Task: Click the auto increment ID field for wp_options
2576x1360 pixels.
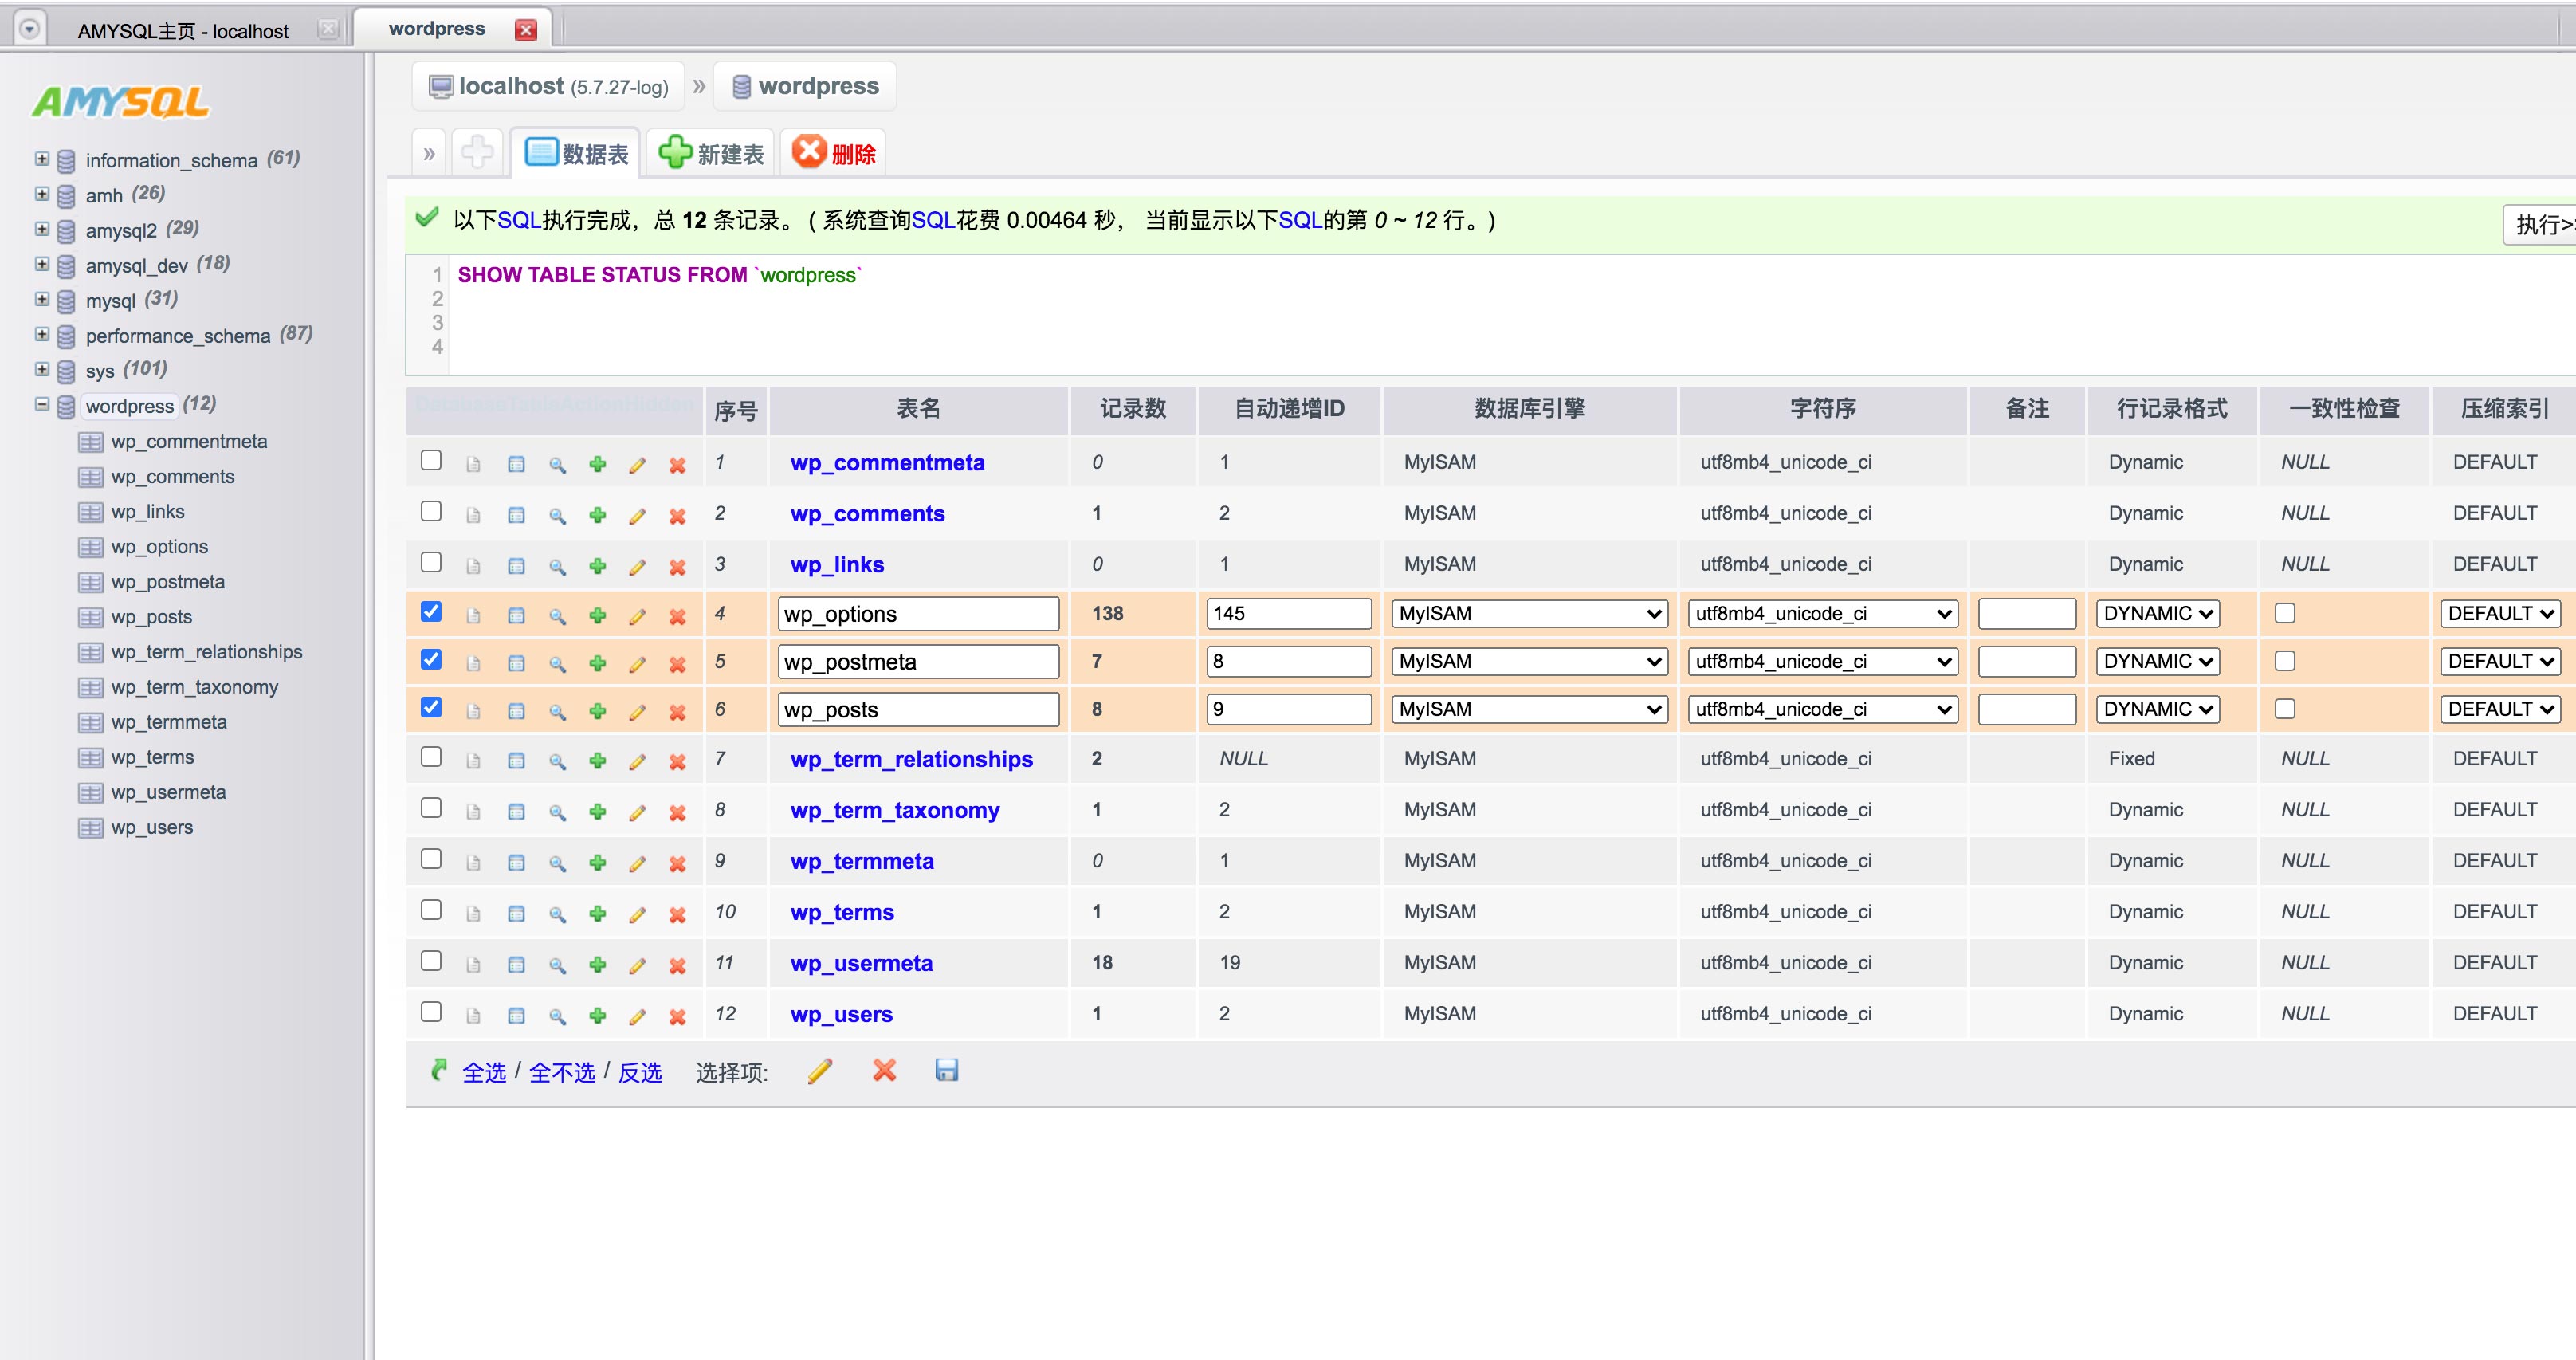Action: pyautogui.click(x=1288, y=614)
